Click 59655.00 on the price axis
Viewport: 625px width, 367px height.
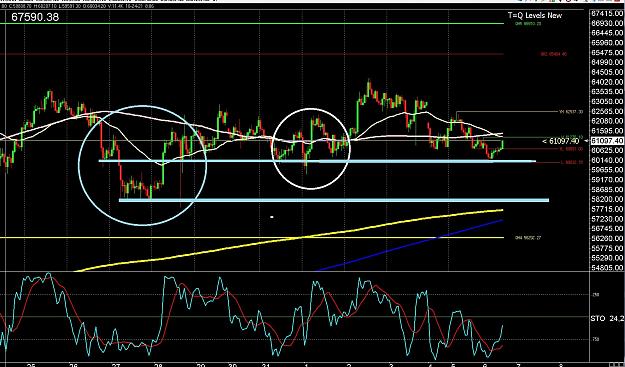click(607, 170)
